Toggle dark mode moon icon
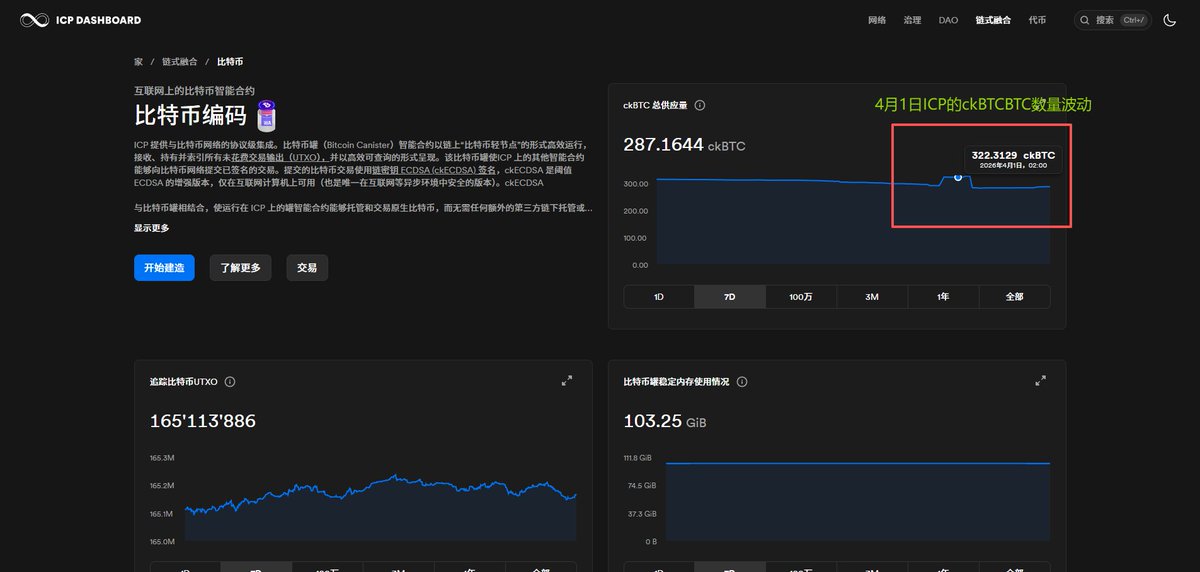The height and width of the screenshot is (572, 1200). coord(1170,20)
